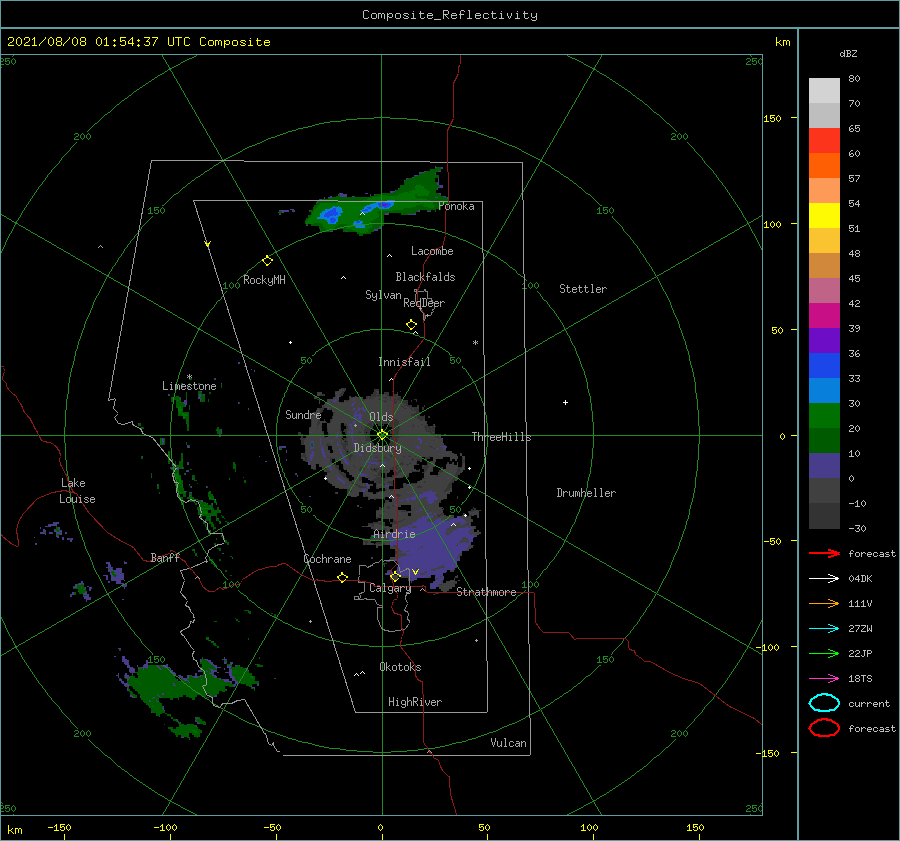900x841 pixels.
Task: Click the orange 111V arrow in legend
Action: click(824, 603)
